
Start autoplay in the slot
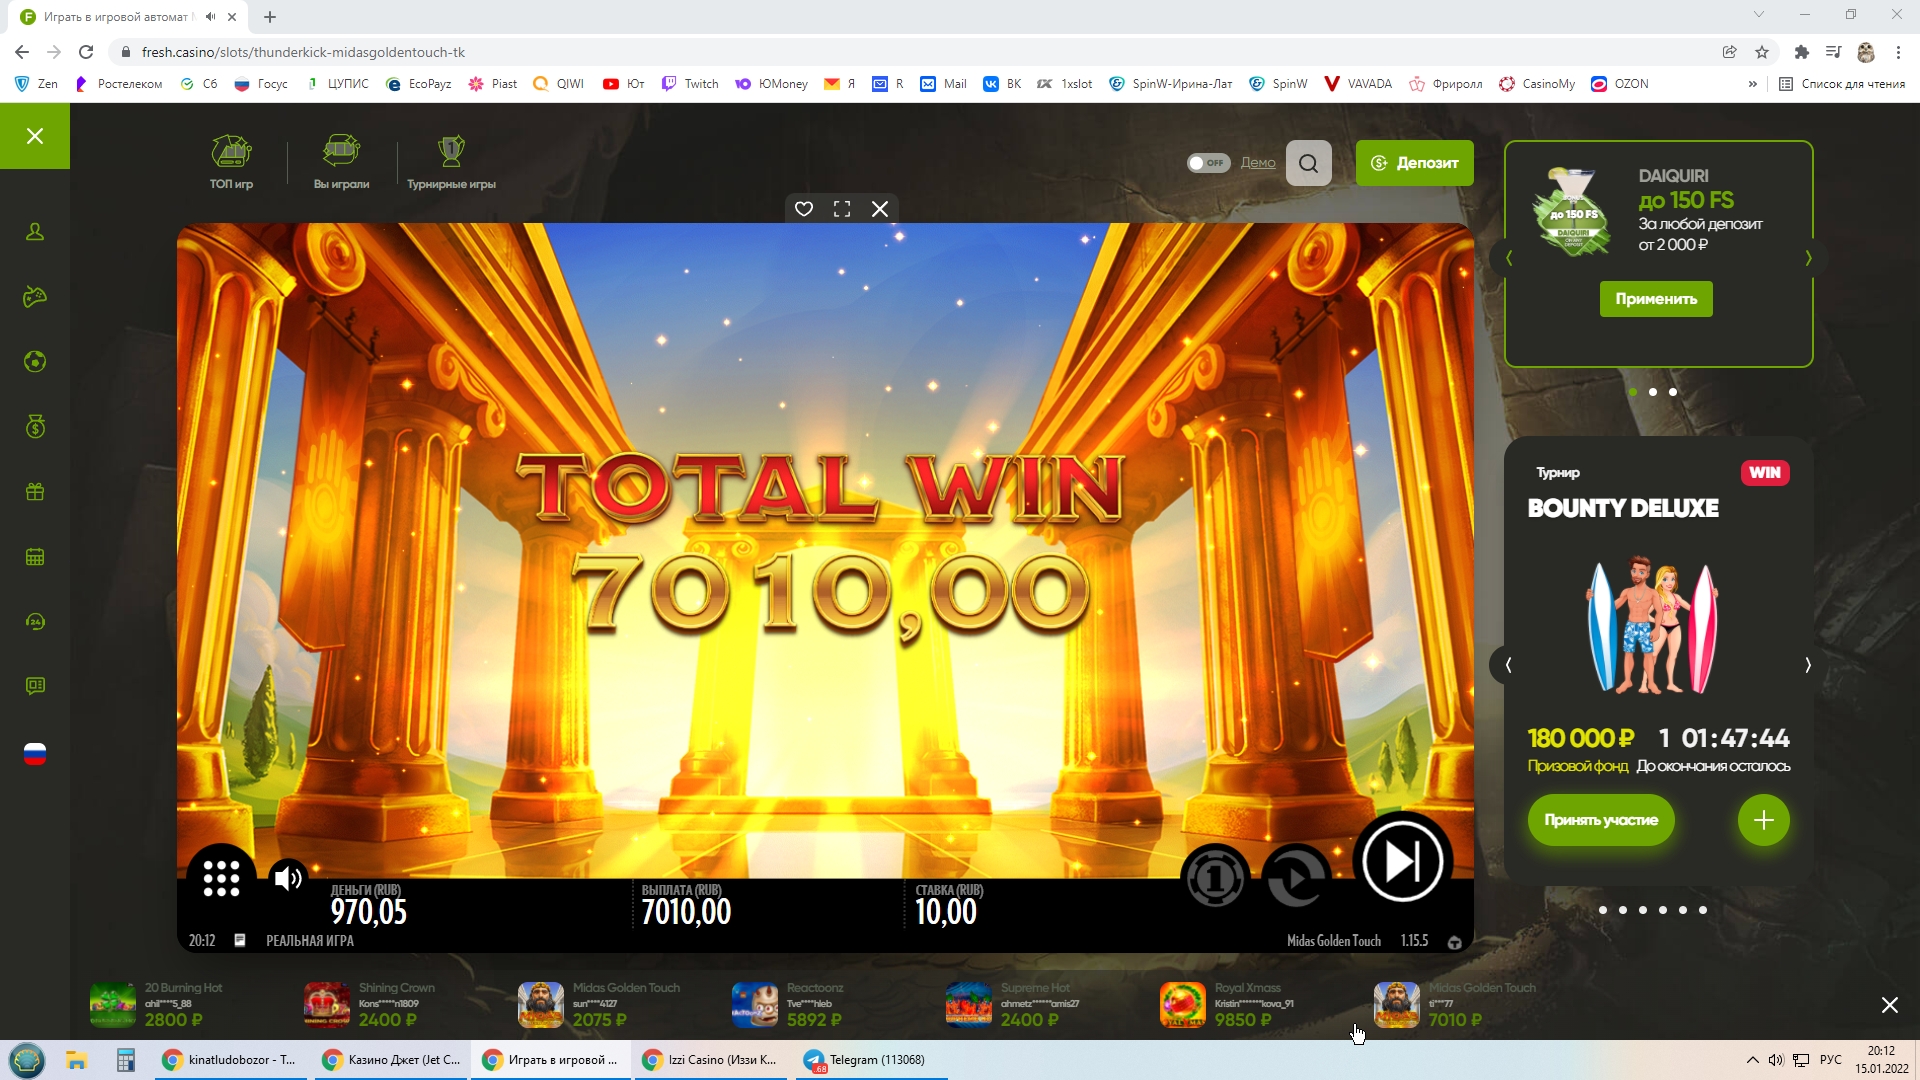pyautogui.click(x=1296, y=879)
